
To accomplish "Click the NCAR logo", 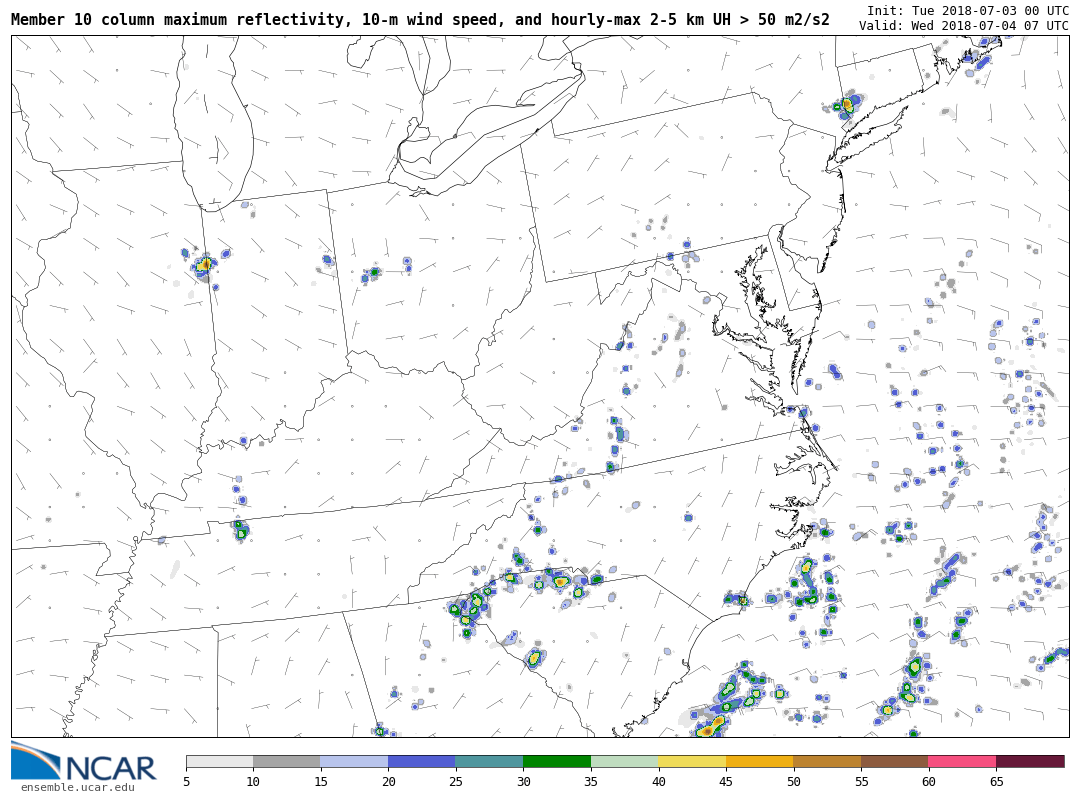I will 84,762.
